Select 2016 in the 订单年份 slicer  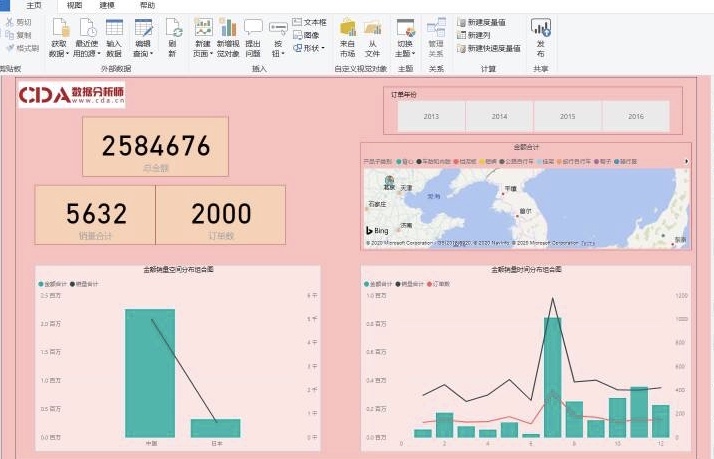click(636, 117)
